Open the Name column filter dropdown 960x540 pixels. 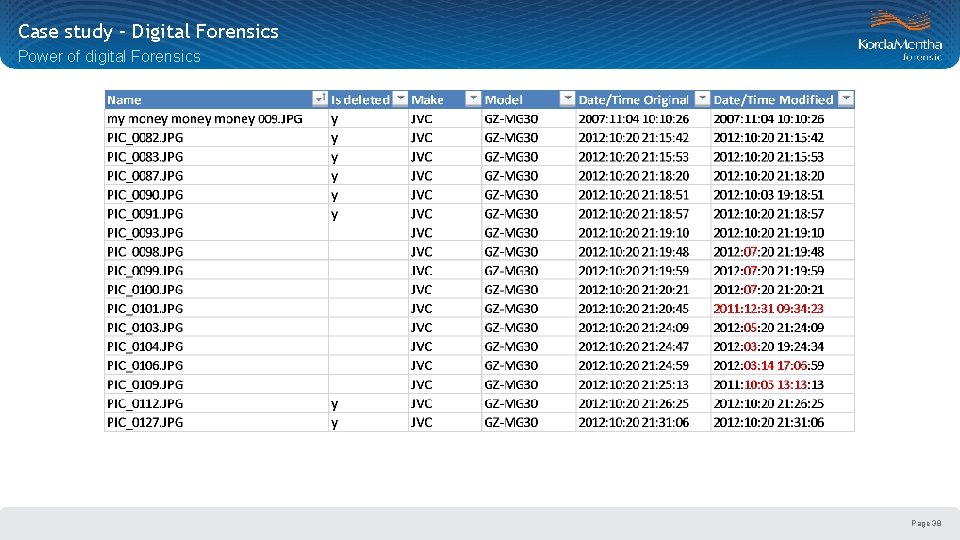pos(320,99)
